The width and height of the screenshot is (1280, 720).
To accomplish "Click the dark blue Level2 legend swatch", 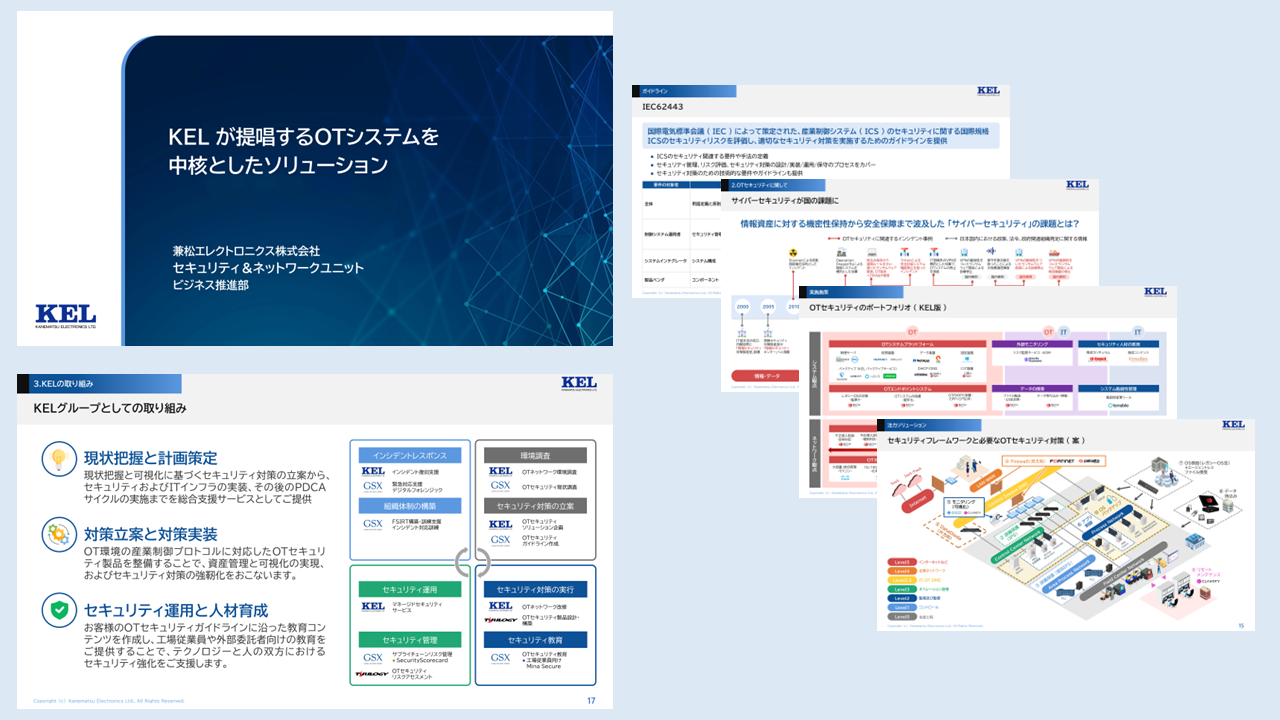I will click(900, 596).
